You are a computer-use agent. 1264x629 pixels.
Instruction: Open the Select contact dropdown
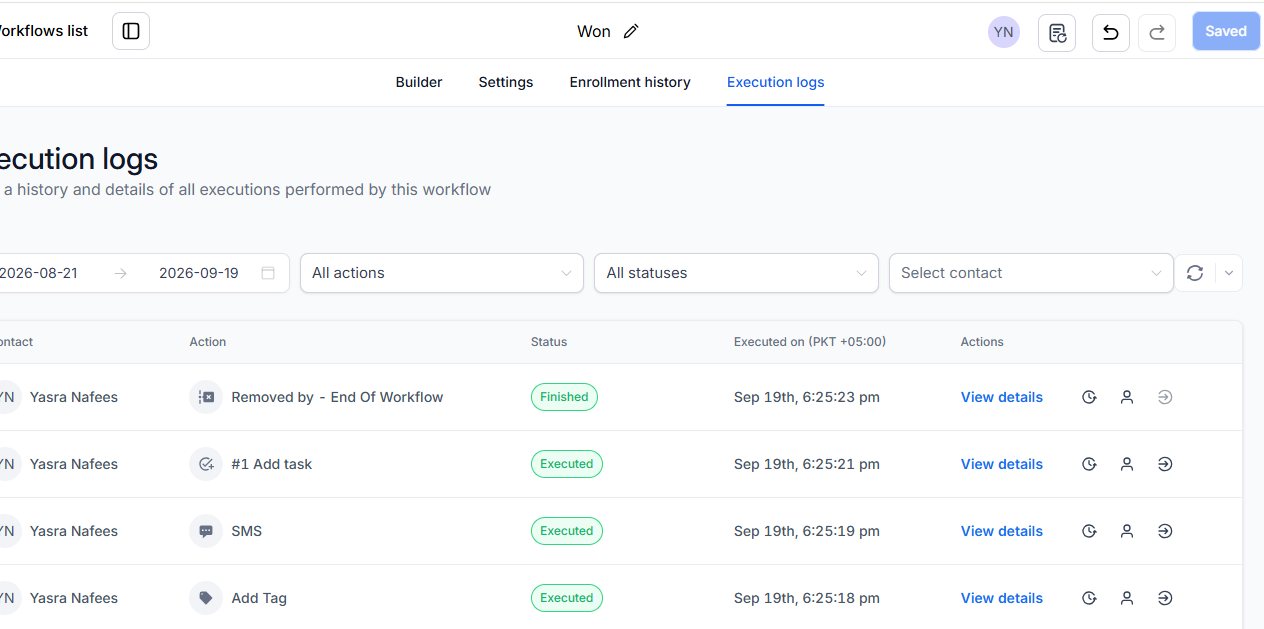pyautogui.click(x=1031, y=273)
